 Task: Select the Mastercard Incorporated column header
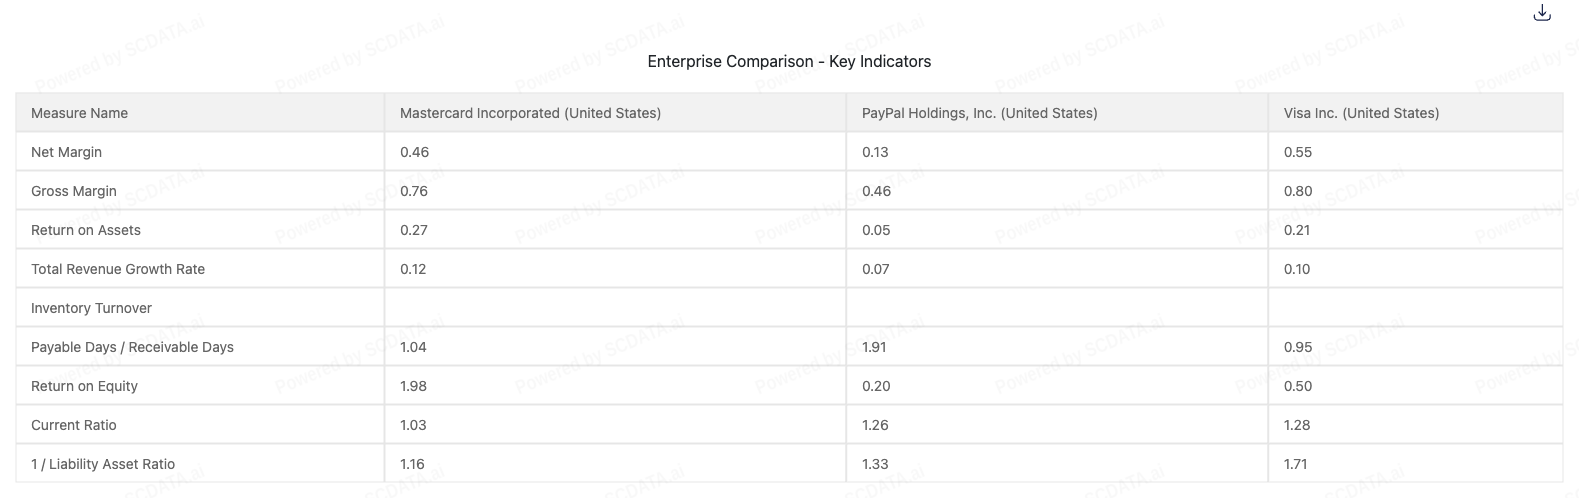click(530, 113)
